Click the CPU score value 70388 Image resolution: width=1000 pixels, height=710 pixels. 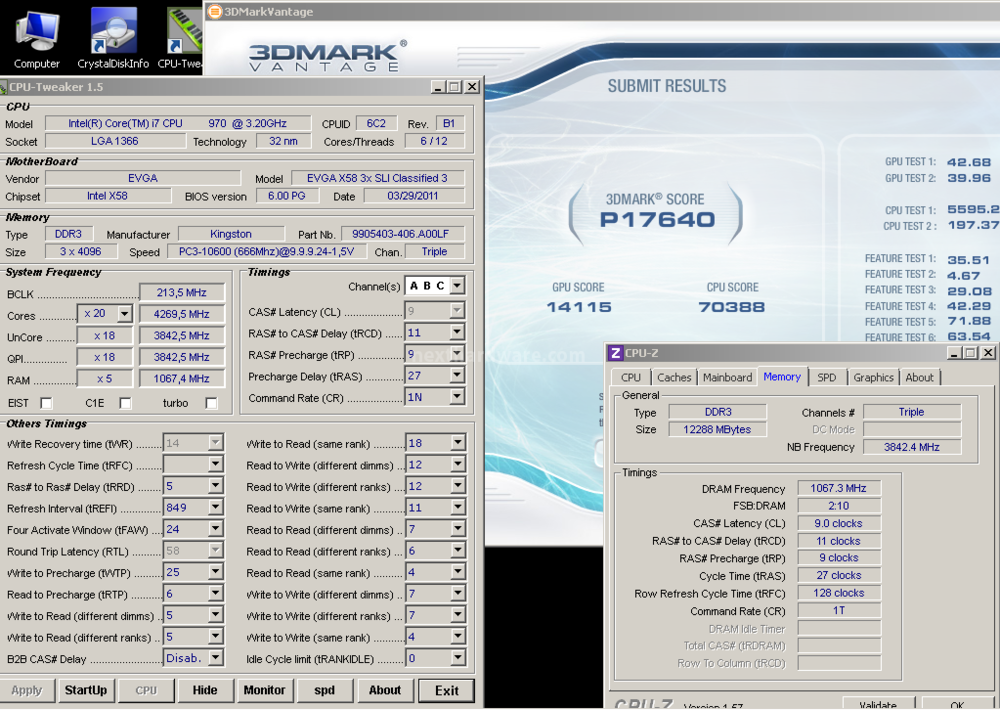pos(732,307)
